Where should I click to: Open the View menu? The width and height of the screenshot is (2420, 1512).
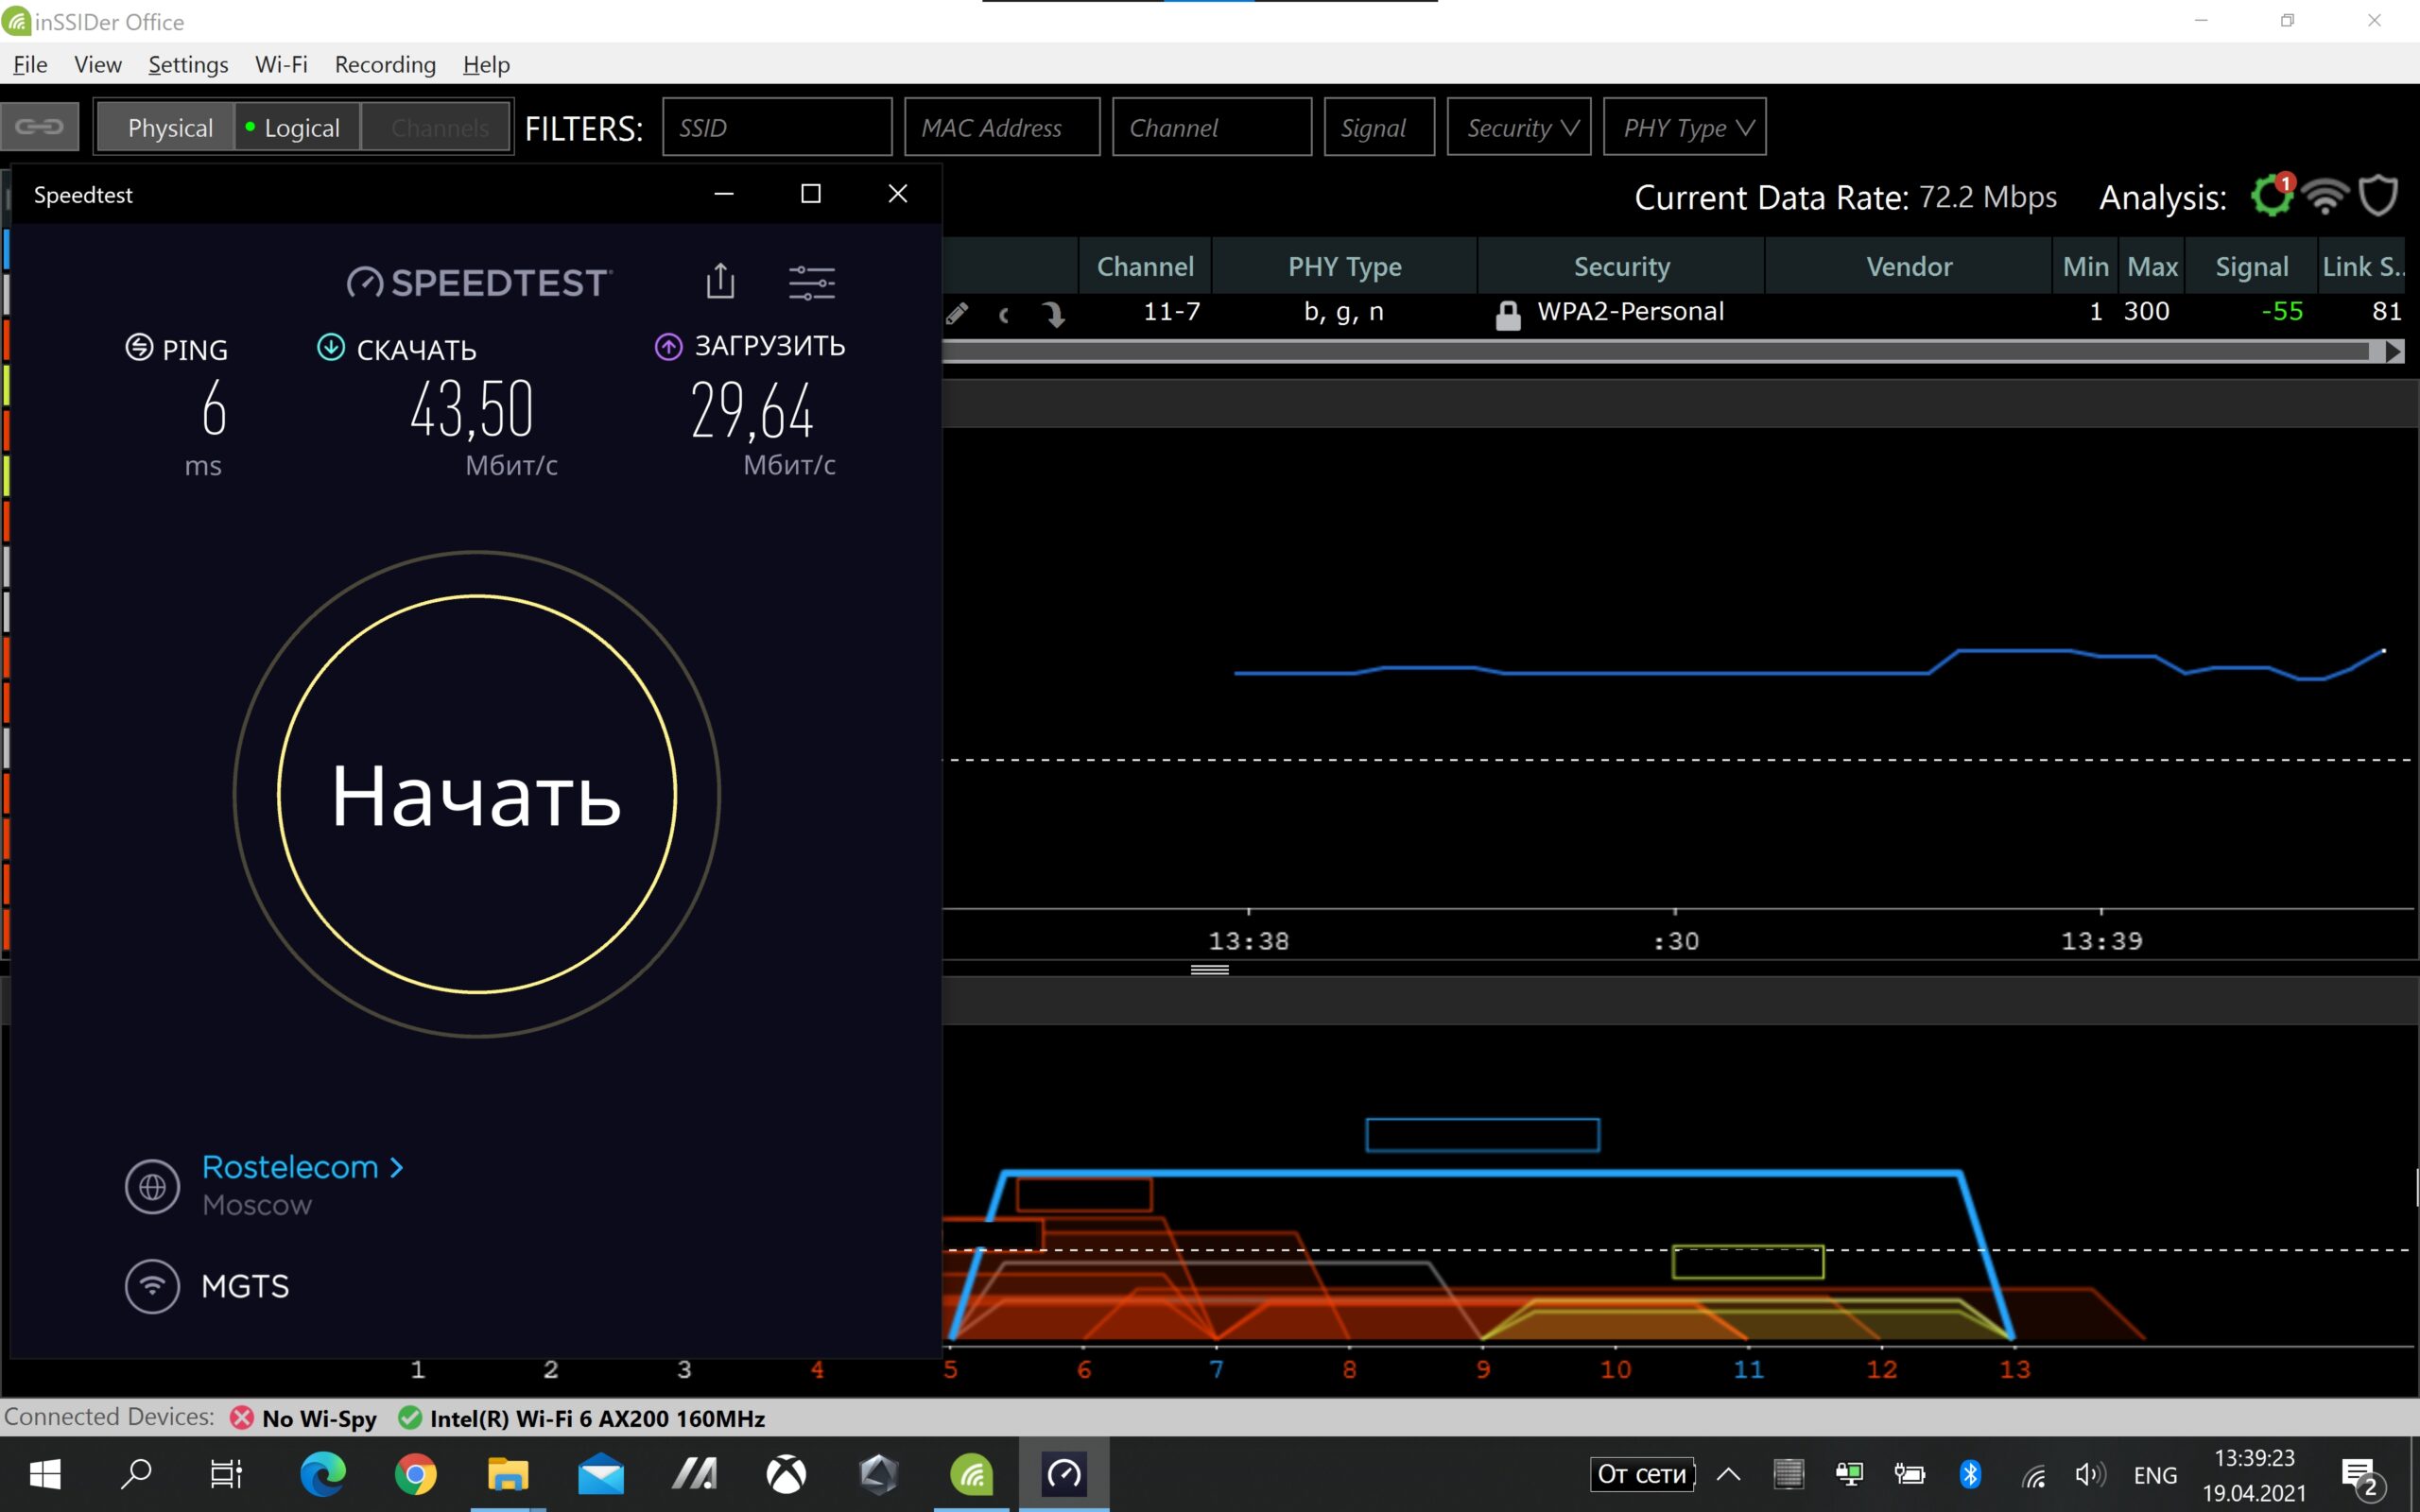(97, 64)
